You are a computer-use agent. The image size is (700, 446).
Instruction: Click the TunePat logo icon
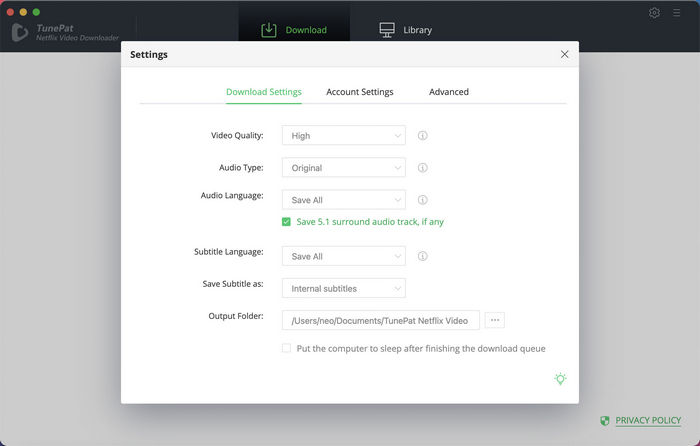click(x=20, y=32)
